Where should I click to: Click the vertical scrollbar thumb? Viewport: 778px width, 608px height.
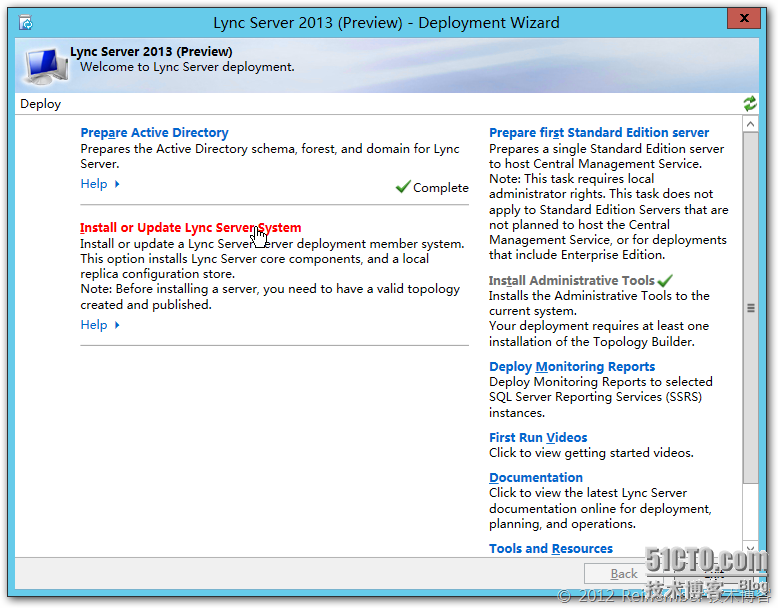[751, 308]
